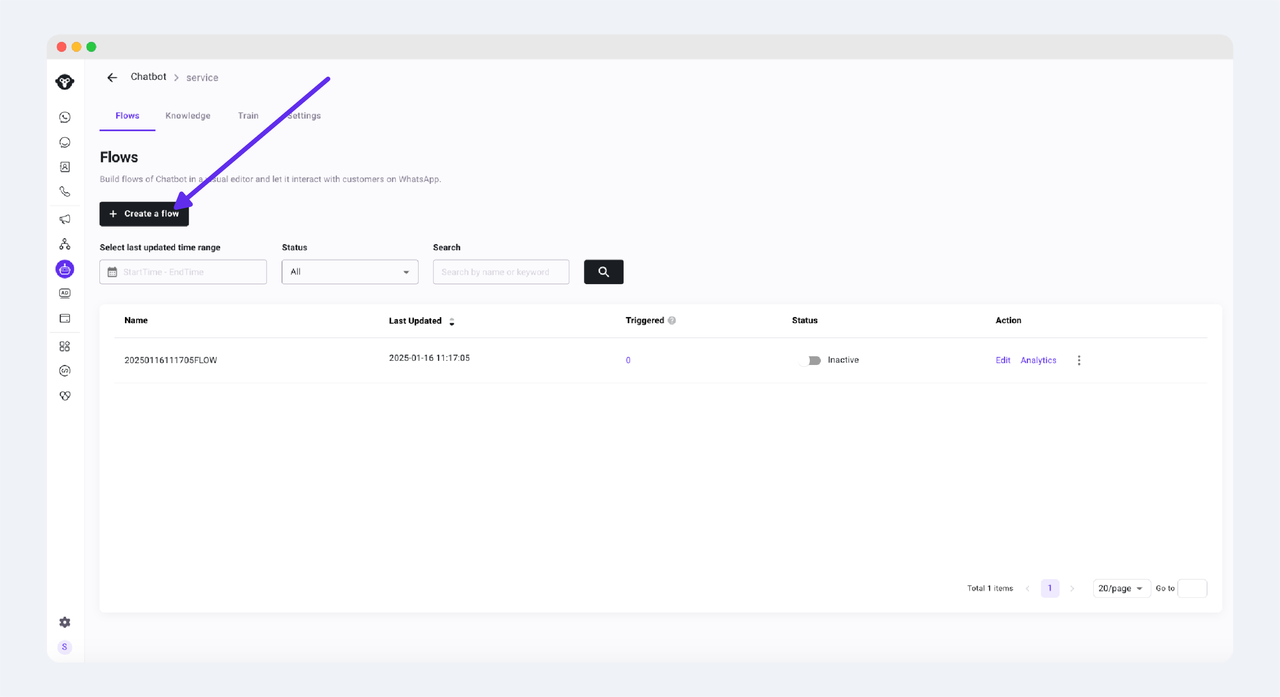Click the Edit link for the flow
1280x697 pixels.
(1003, 360)
